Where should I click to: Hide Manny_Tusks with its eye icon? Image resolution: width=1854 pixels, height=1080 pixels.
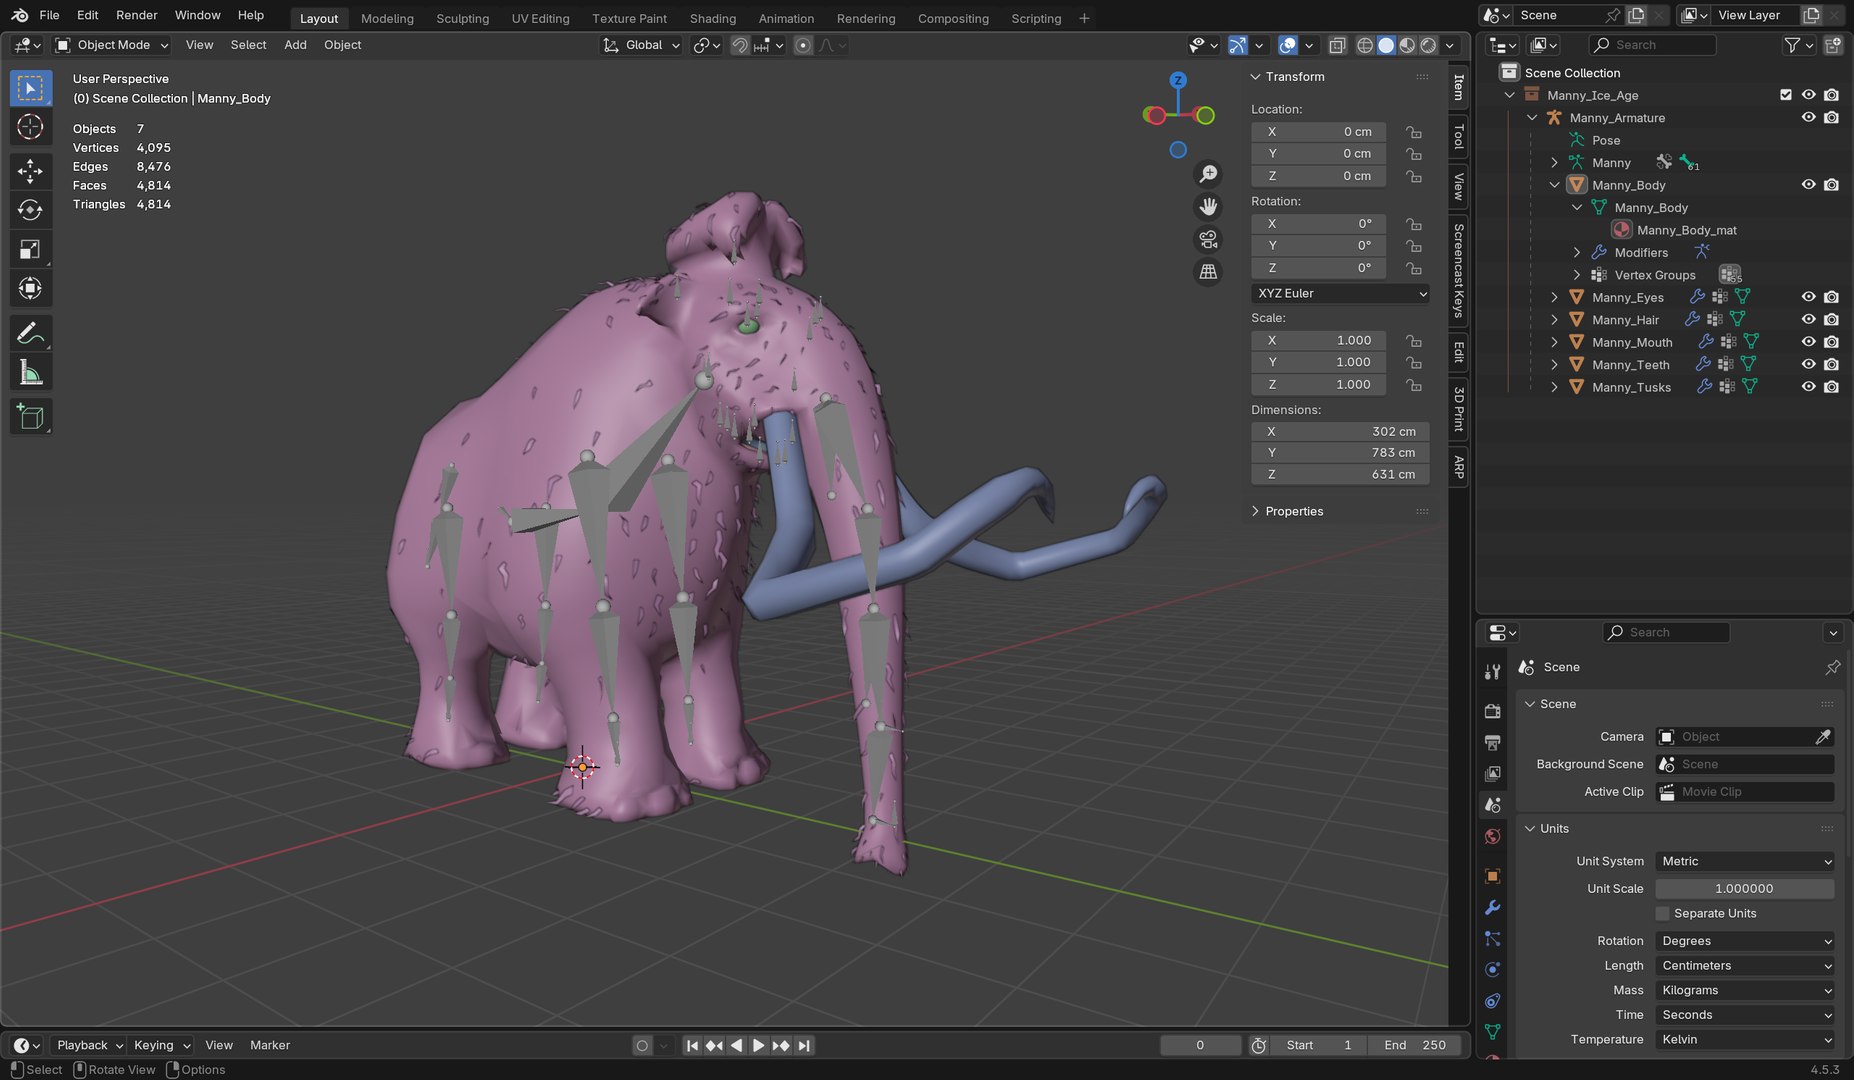1808,387
